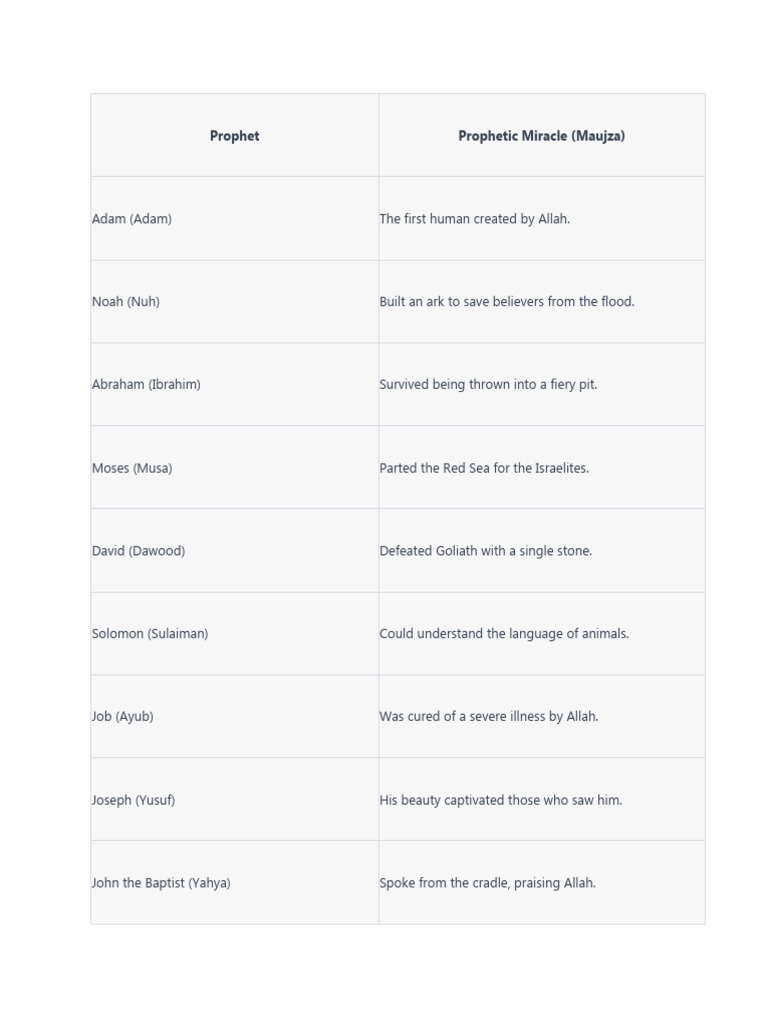Click 'Could understand the language of animals'
This screenshot has width=768, height=1024.
[x=504, y=634]
